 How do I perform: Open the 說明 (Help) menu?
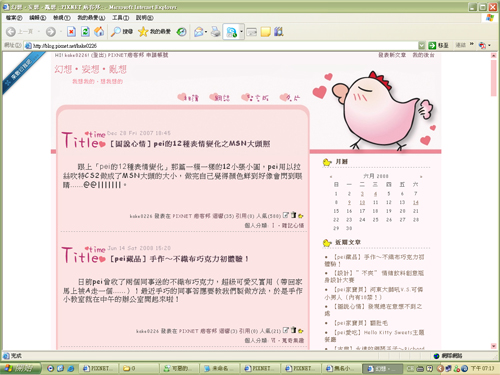click(x=144, y=18)
